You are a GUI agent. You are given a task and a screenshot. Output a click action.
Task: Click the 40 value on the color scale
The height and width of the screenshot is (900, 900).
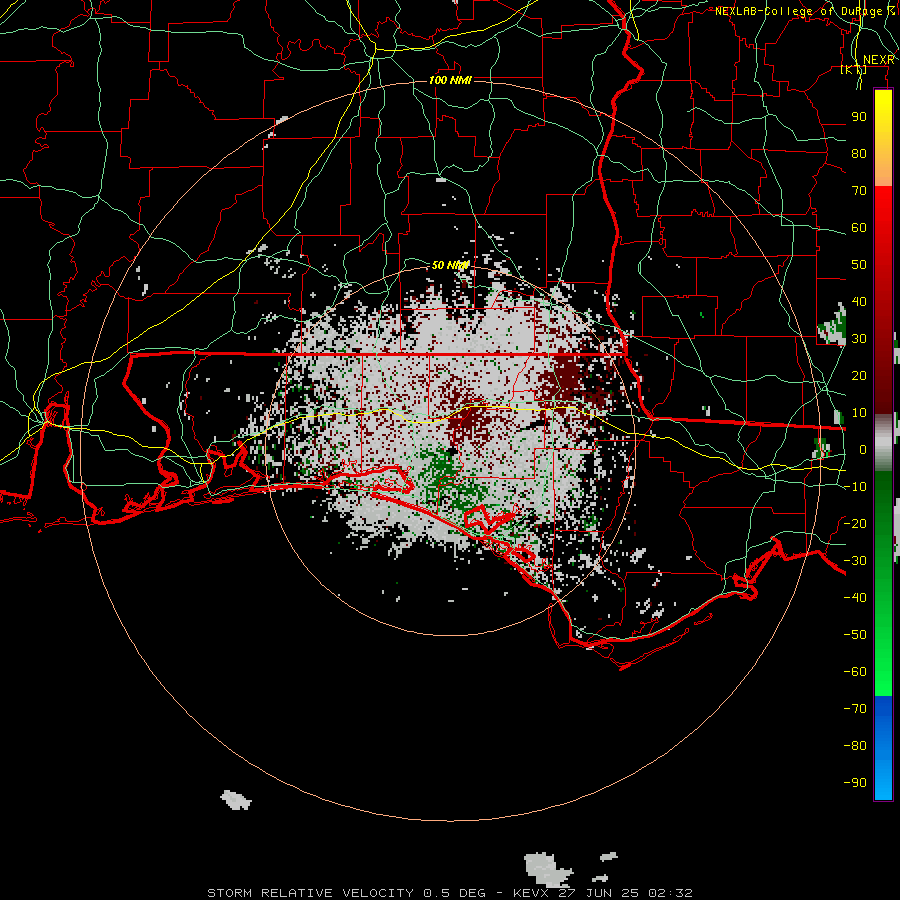coord(859,301)
